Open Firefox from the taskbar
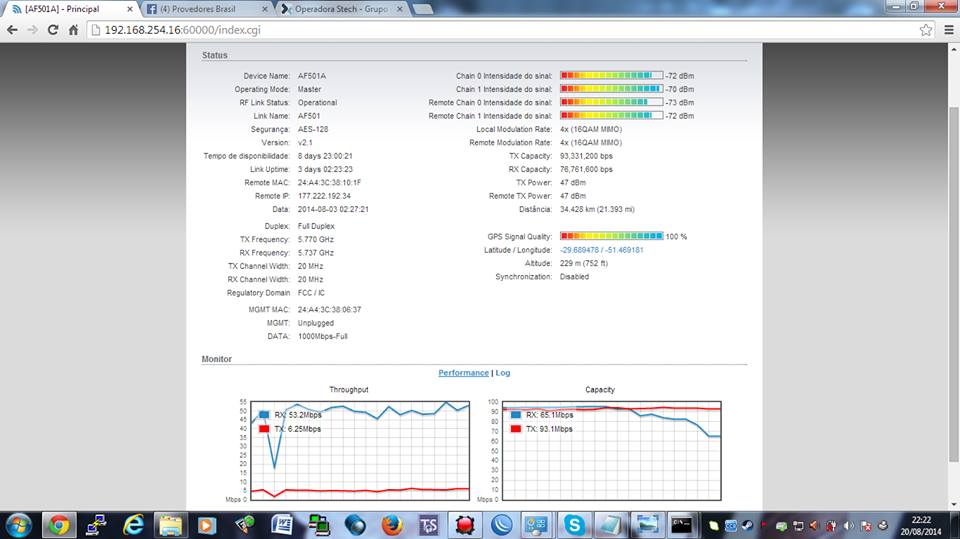The width and height of the screenshot is (960, 539). [392, 524]
